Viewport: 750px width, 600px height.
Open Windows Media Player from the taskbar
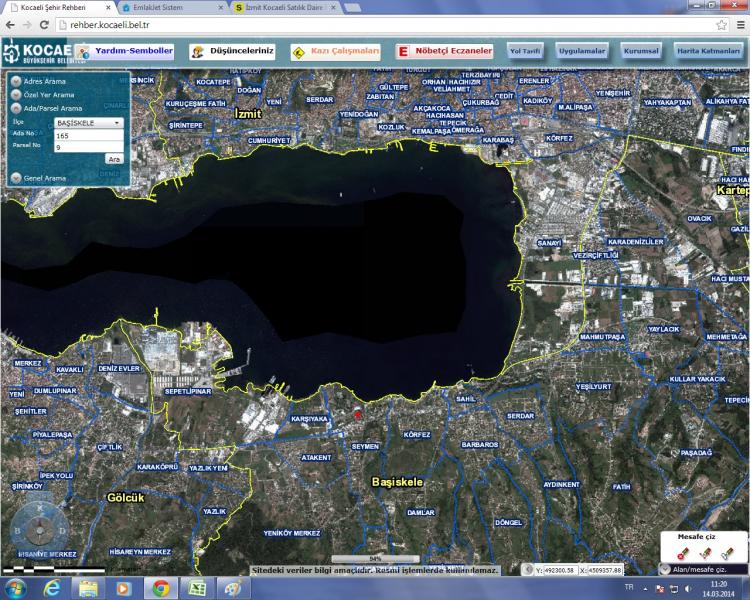click(124, 588)
